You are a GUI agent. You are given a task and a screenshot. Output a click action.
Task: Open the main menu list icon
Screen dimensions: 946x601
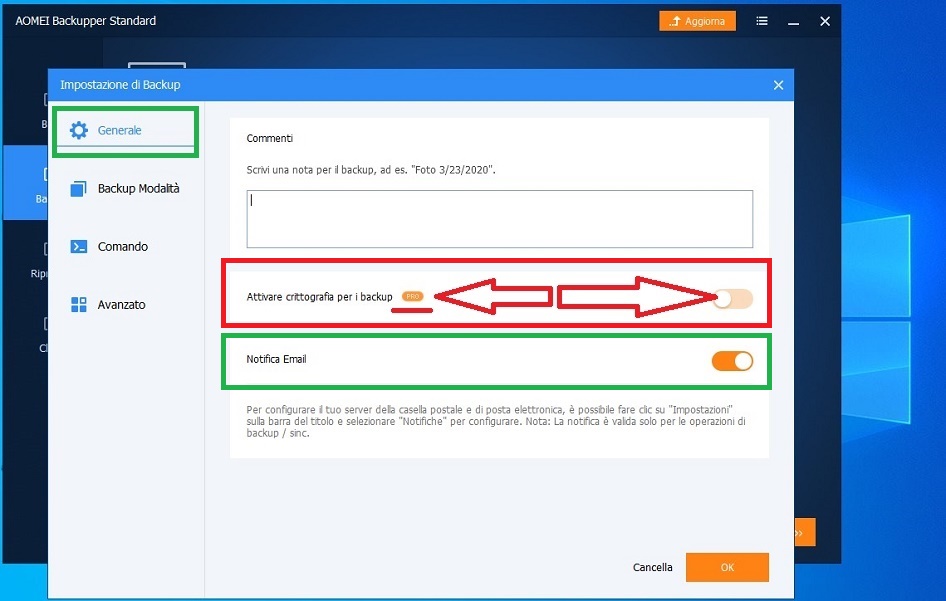762,21
